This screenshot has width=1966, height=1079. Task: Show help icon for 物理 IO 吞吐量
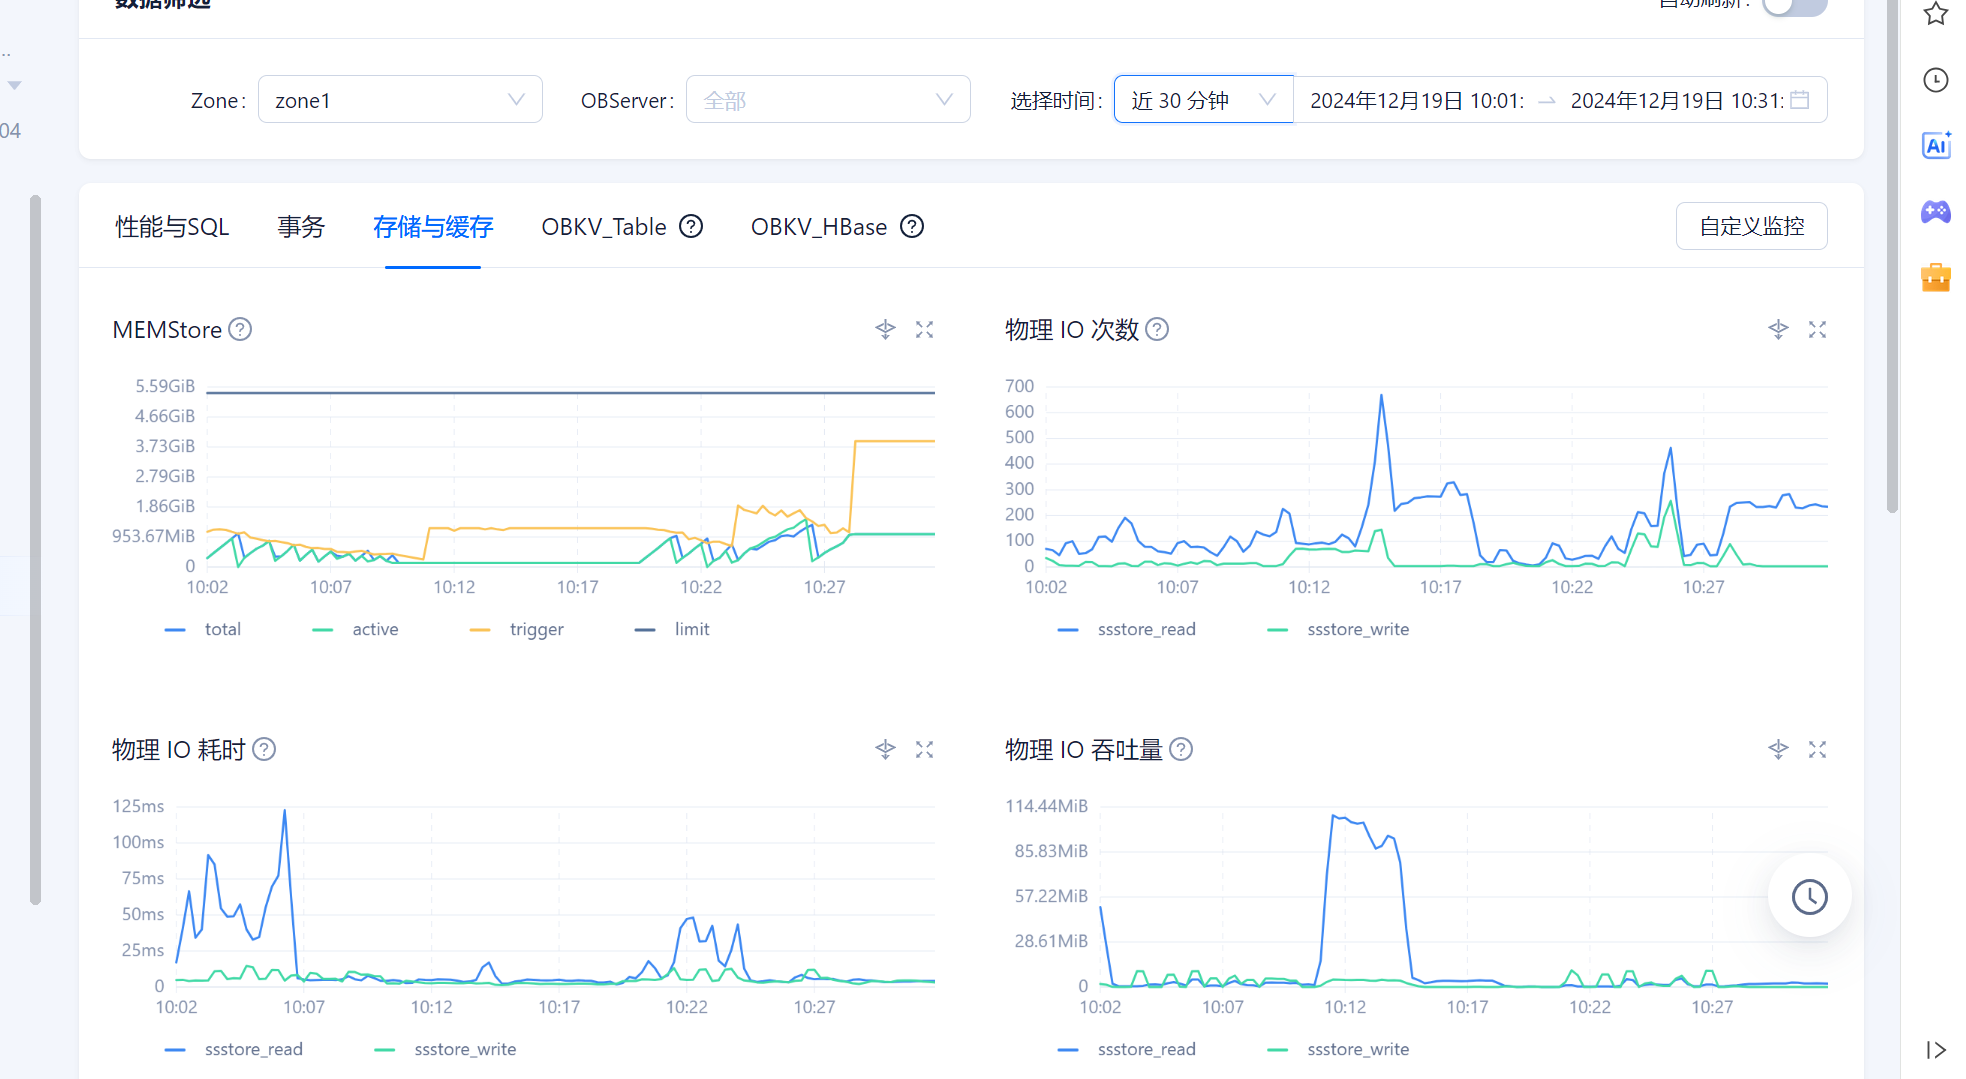(x=1181, y=749)
